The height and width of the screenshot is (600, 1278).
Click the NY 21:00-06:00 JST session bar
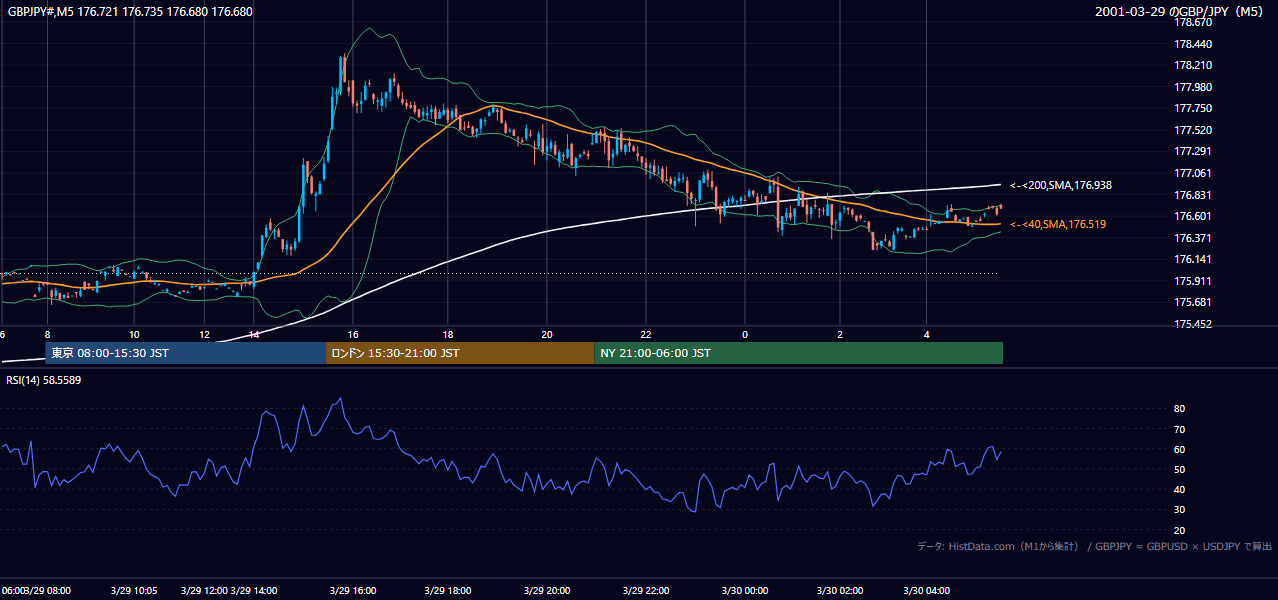(798, 353)
